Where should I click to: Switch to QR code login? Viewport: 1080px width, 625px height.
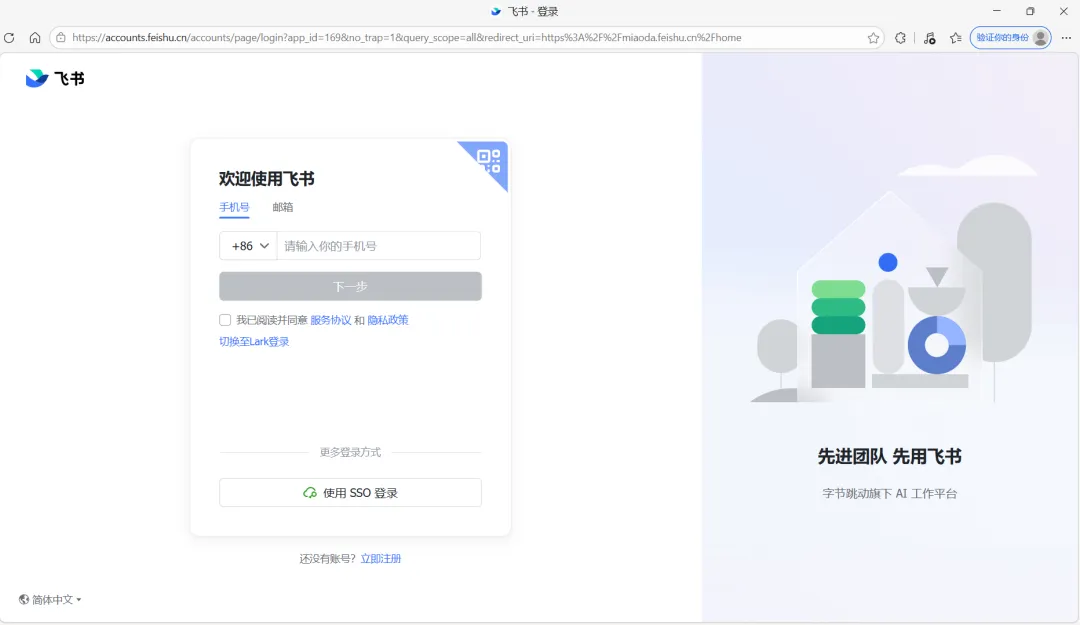pos(490,161)
